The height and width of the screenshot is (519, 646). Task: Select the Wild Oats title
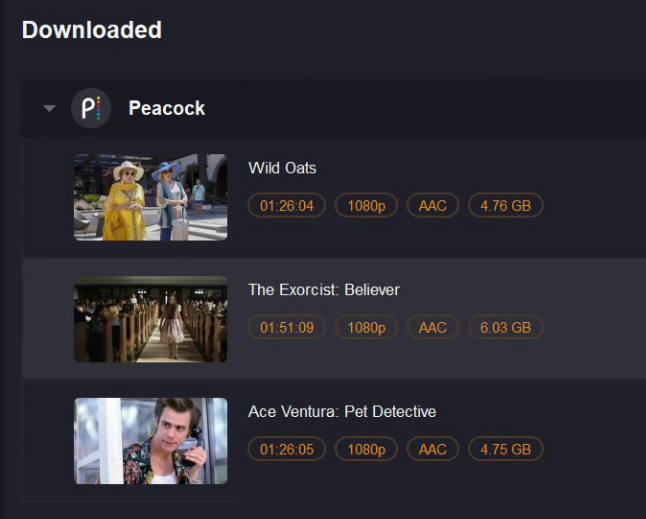tap(282, 168)
